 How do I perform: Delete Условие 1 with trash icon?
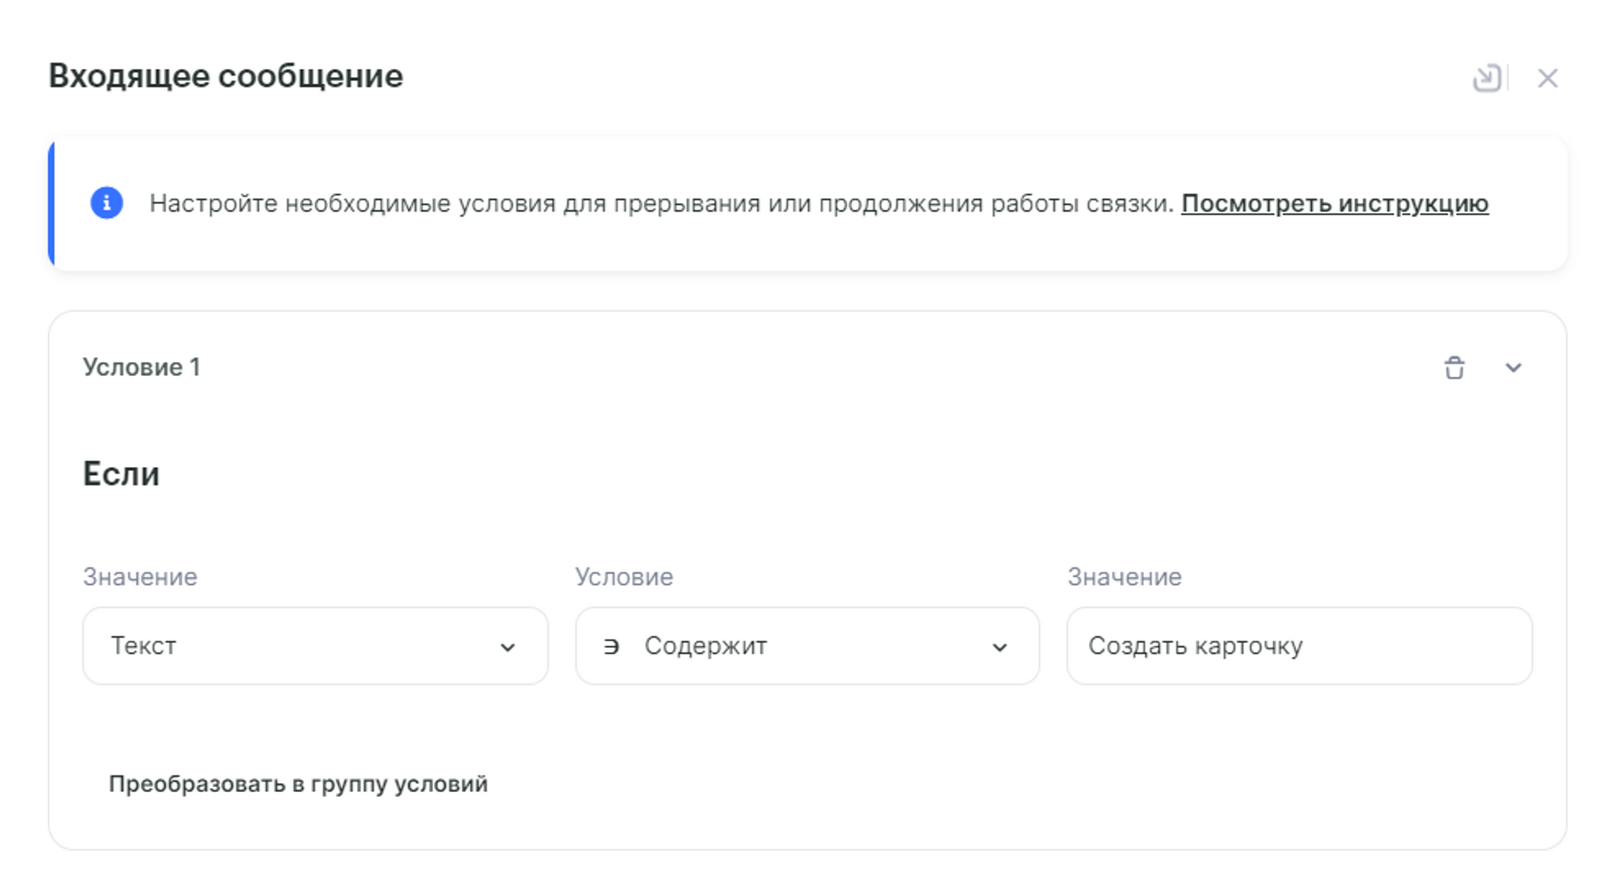click(x=1454, y=368)
